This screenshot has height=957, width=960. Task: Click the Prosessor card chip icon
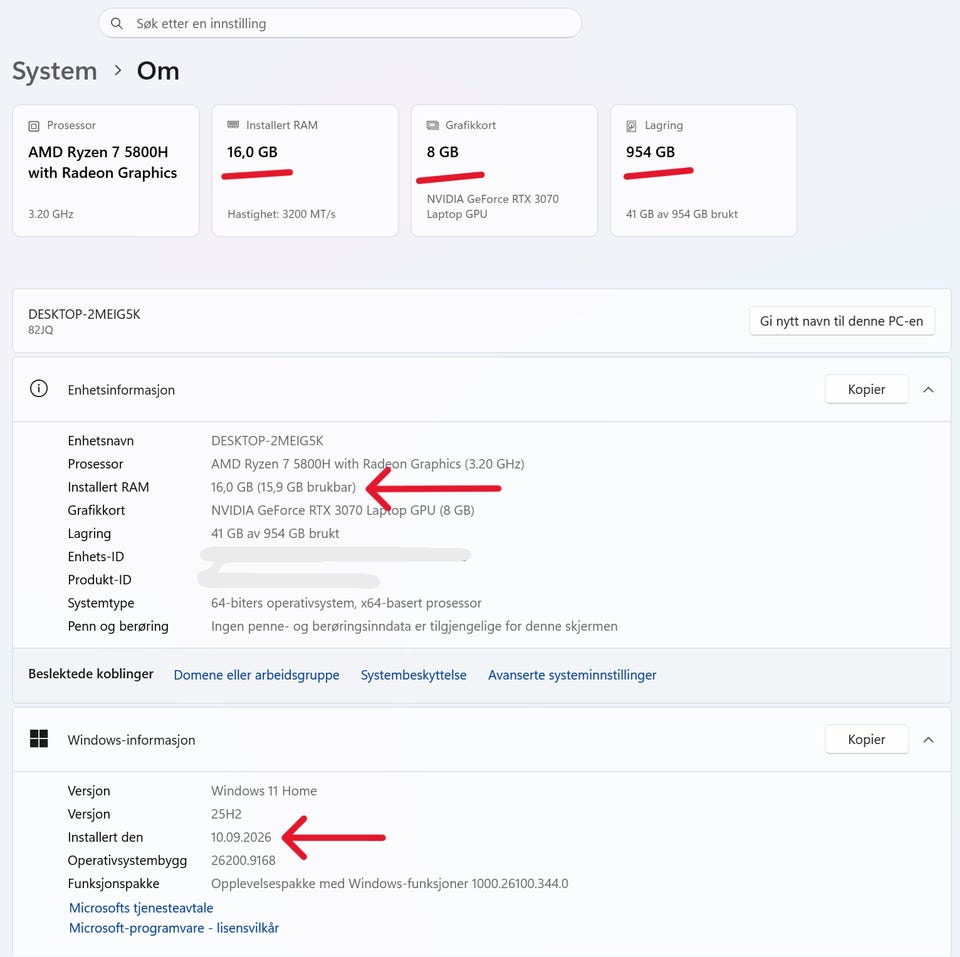click(34, 126)
